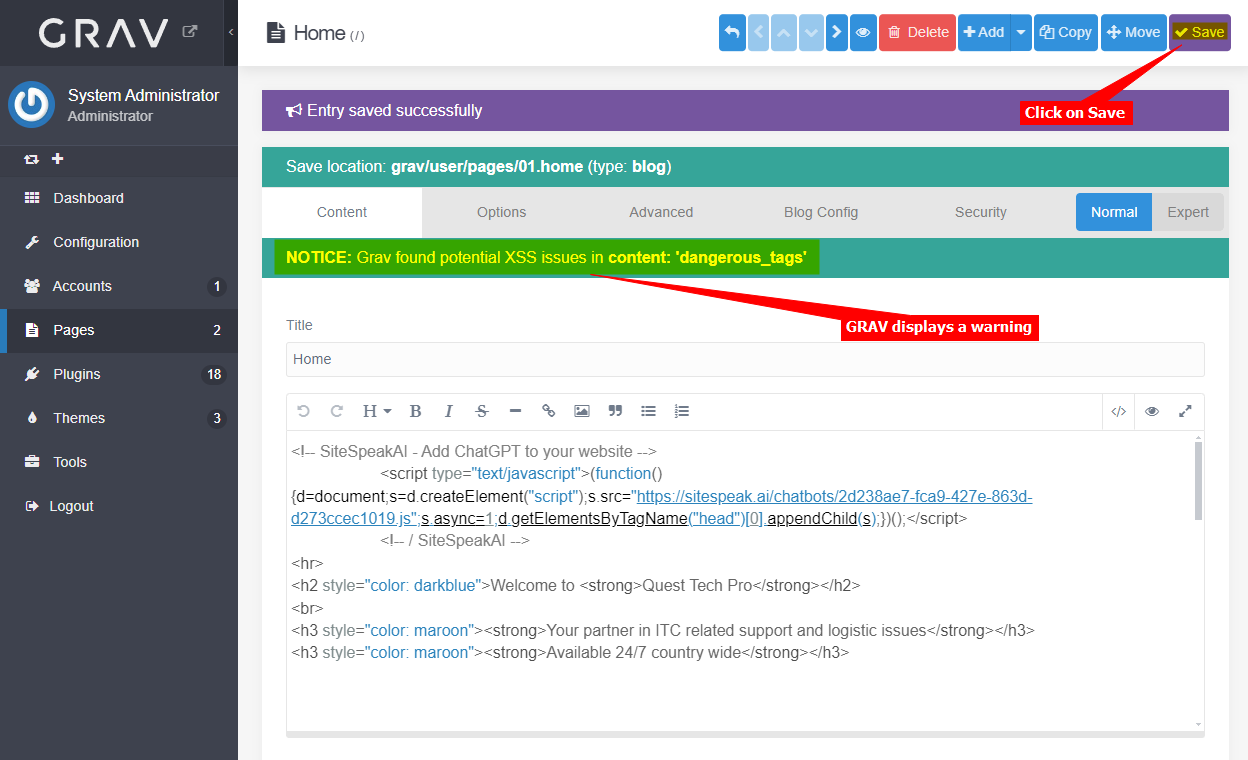Preview the page with the top eye button
The width and height of the screenshot is (1248, 760).
tap(863, 32)
